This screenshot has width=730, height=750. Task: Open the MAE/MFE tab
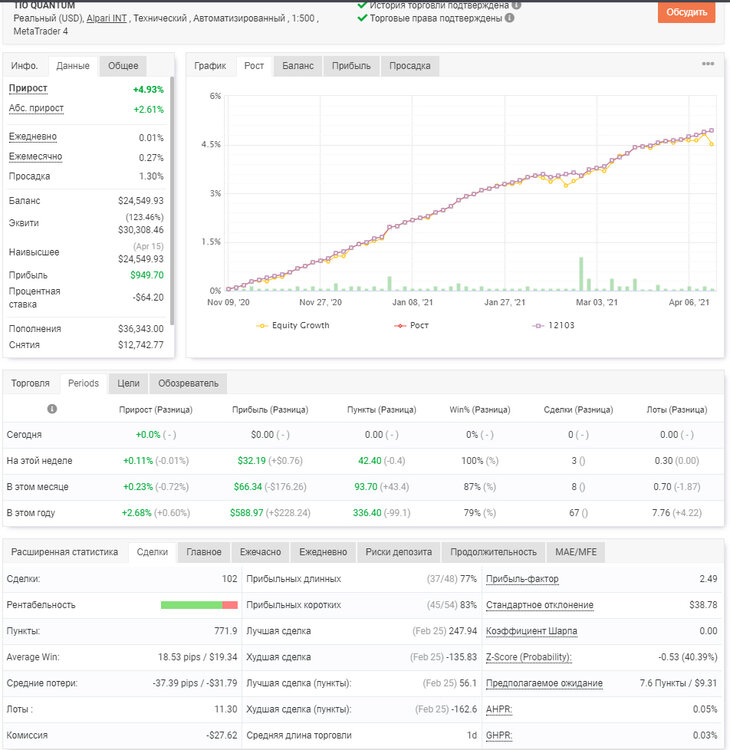(575, 552)
